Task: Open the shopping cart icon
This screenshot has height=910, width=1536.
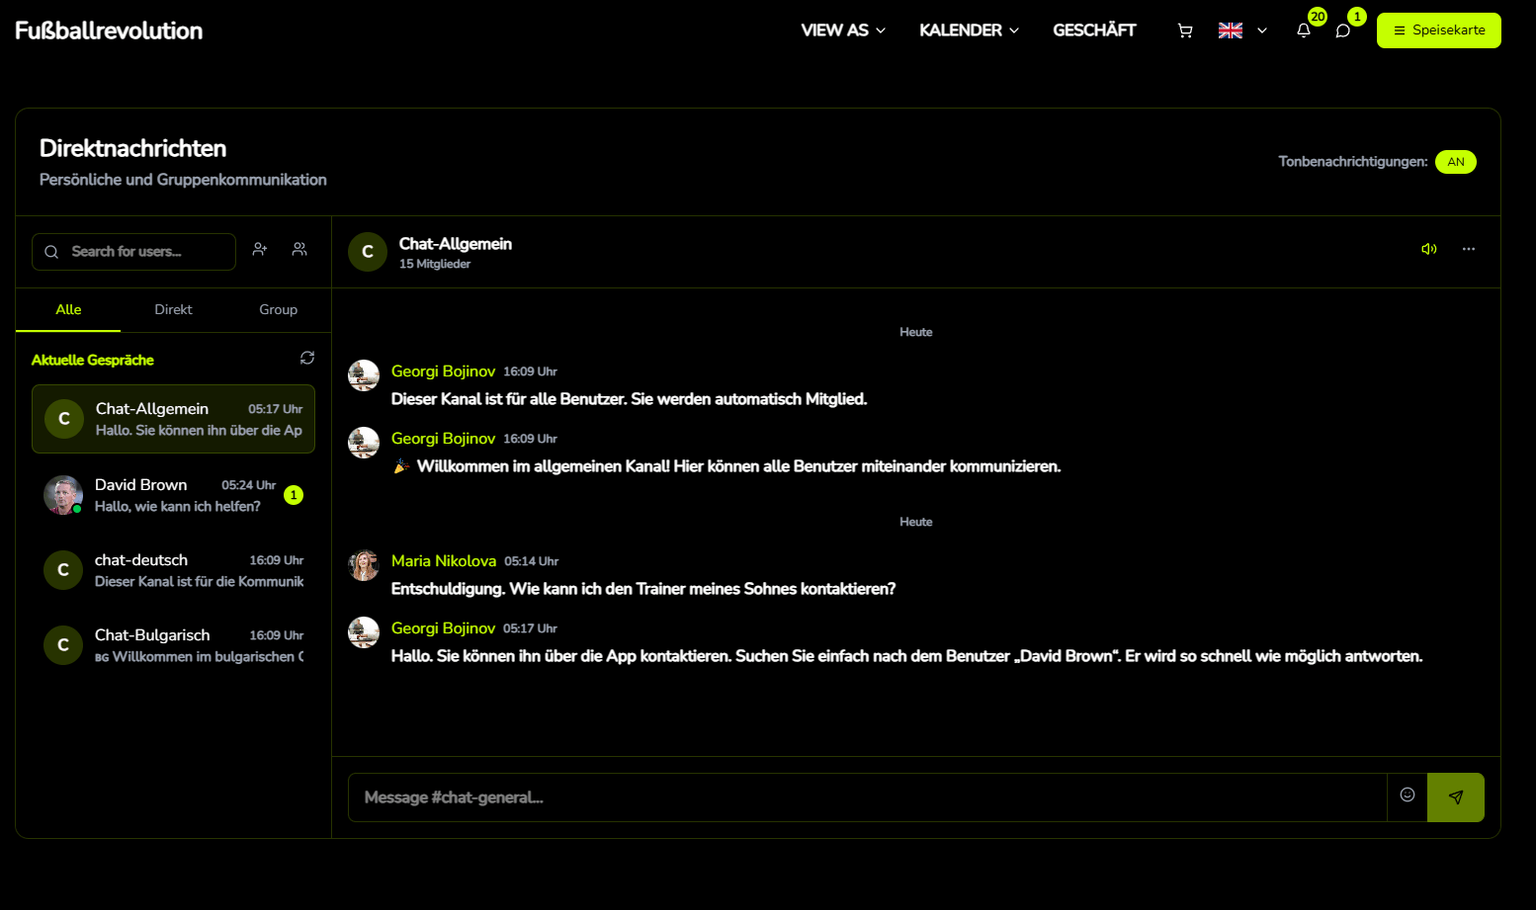Action: pos(1185,31)
